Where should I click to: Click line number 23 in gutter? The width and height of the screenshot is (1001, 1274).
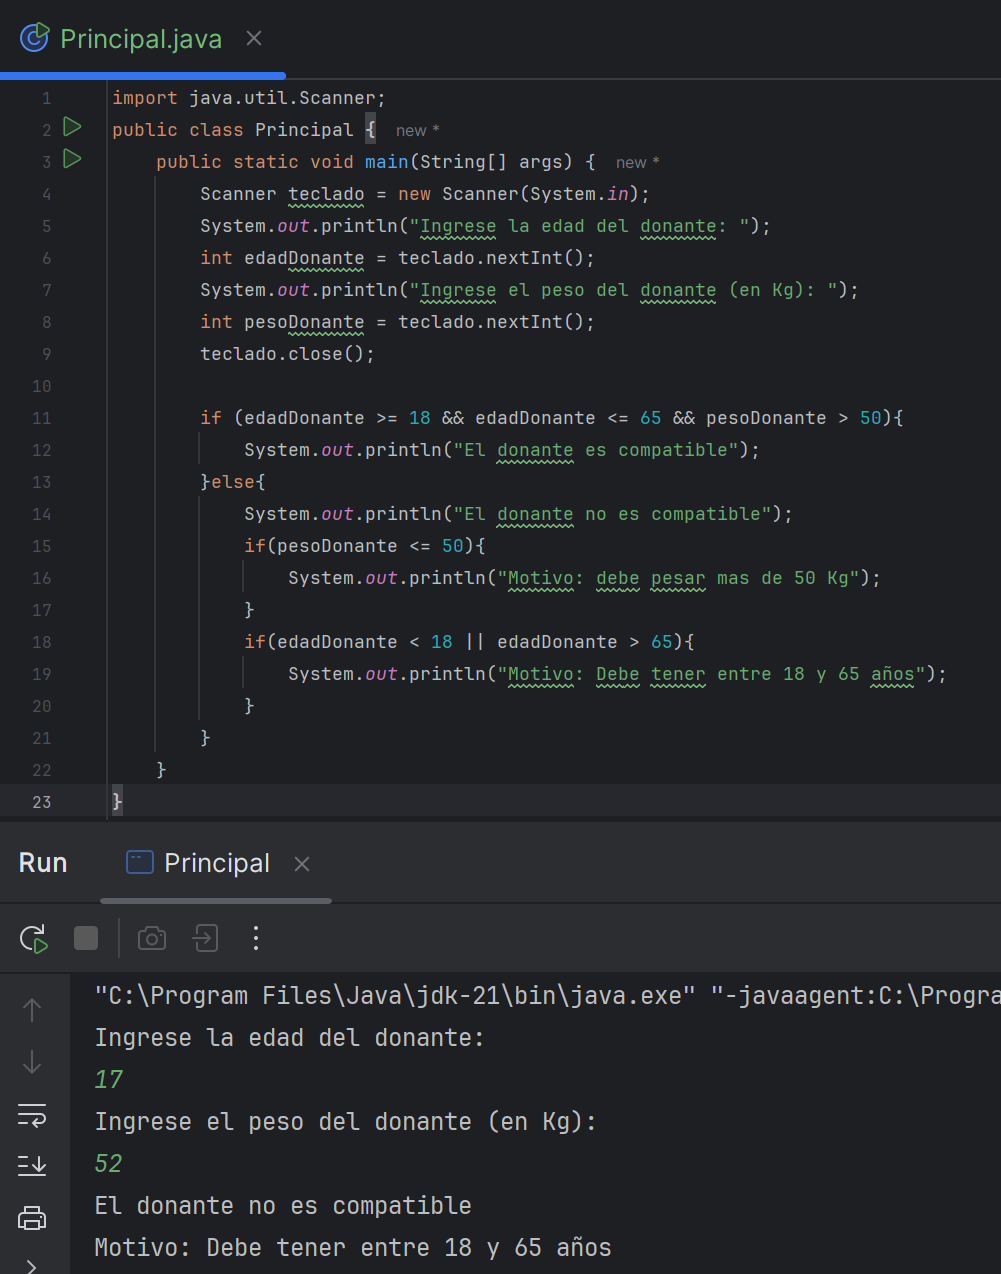[x=41, y=802]
